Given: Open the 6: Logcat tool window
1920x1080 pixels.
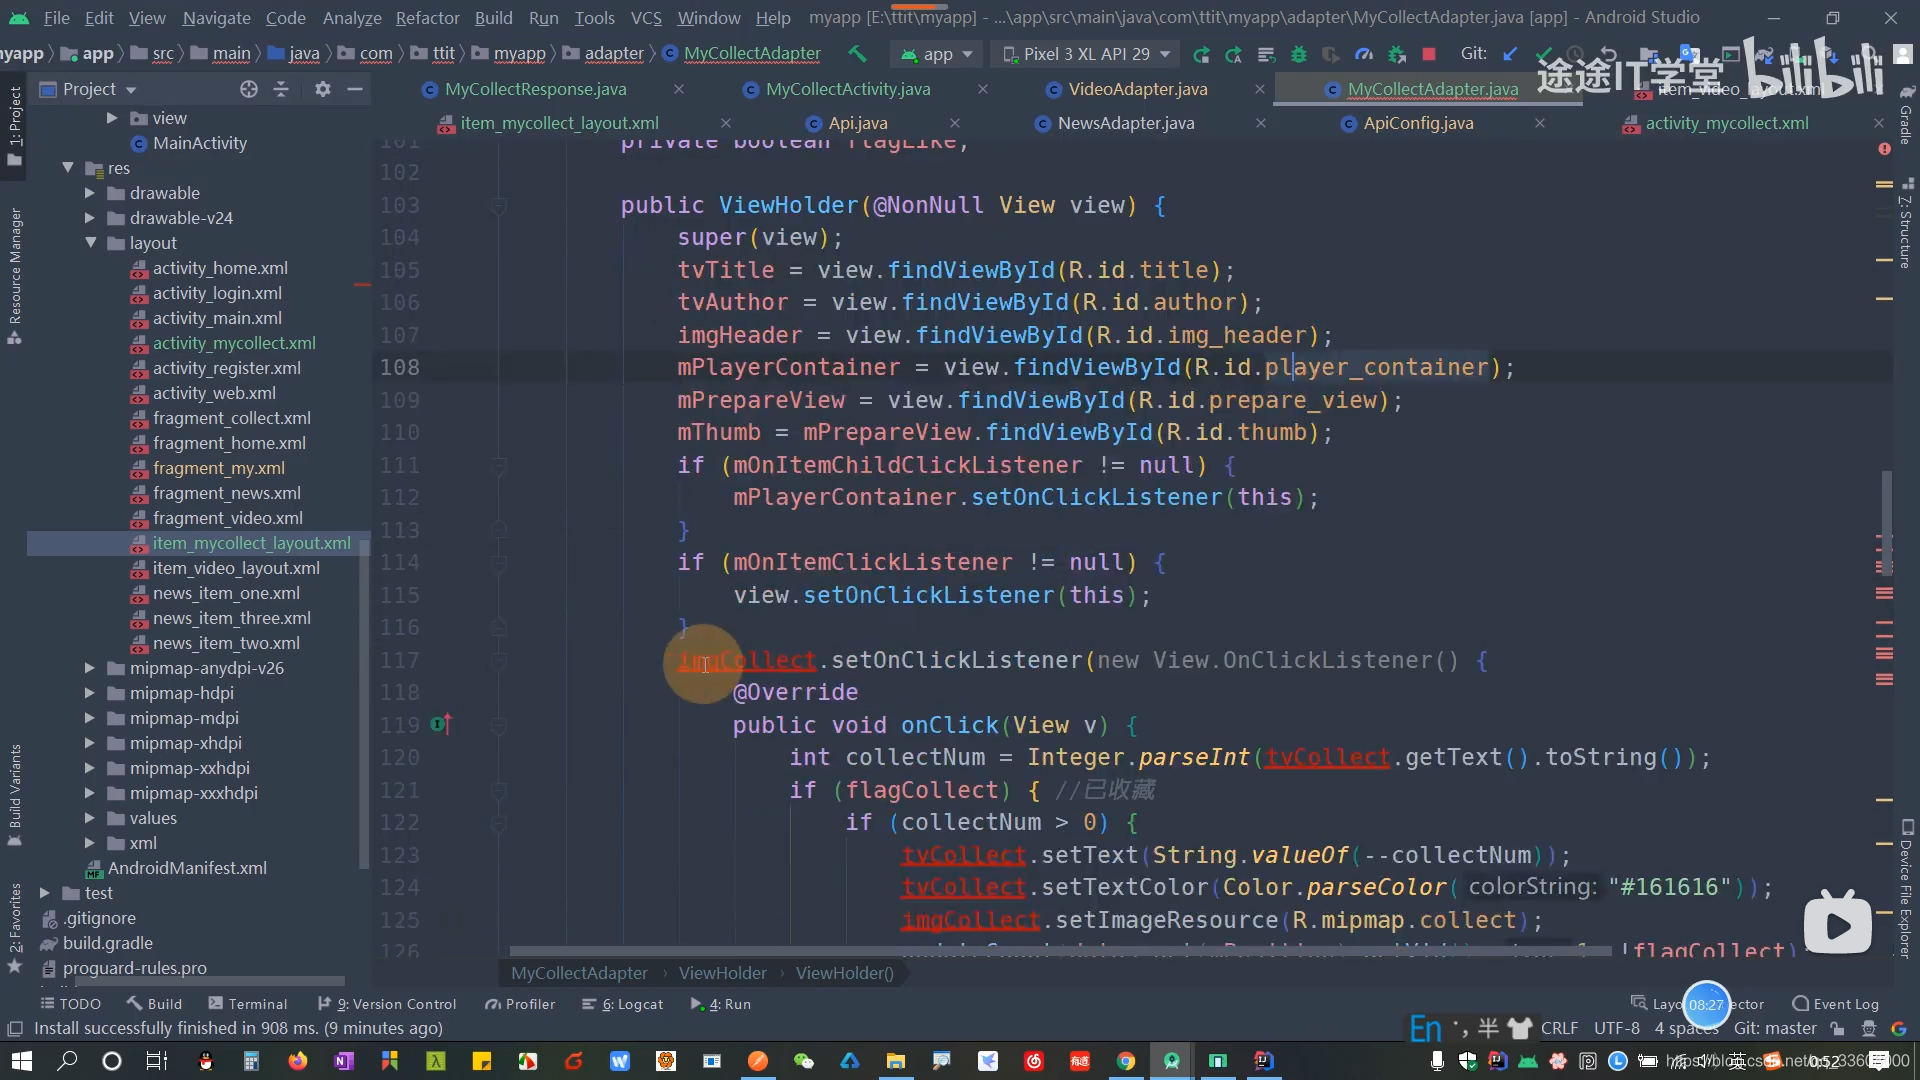Looking at the screenshot, I should click(622, 1004).
